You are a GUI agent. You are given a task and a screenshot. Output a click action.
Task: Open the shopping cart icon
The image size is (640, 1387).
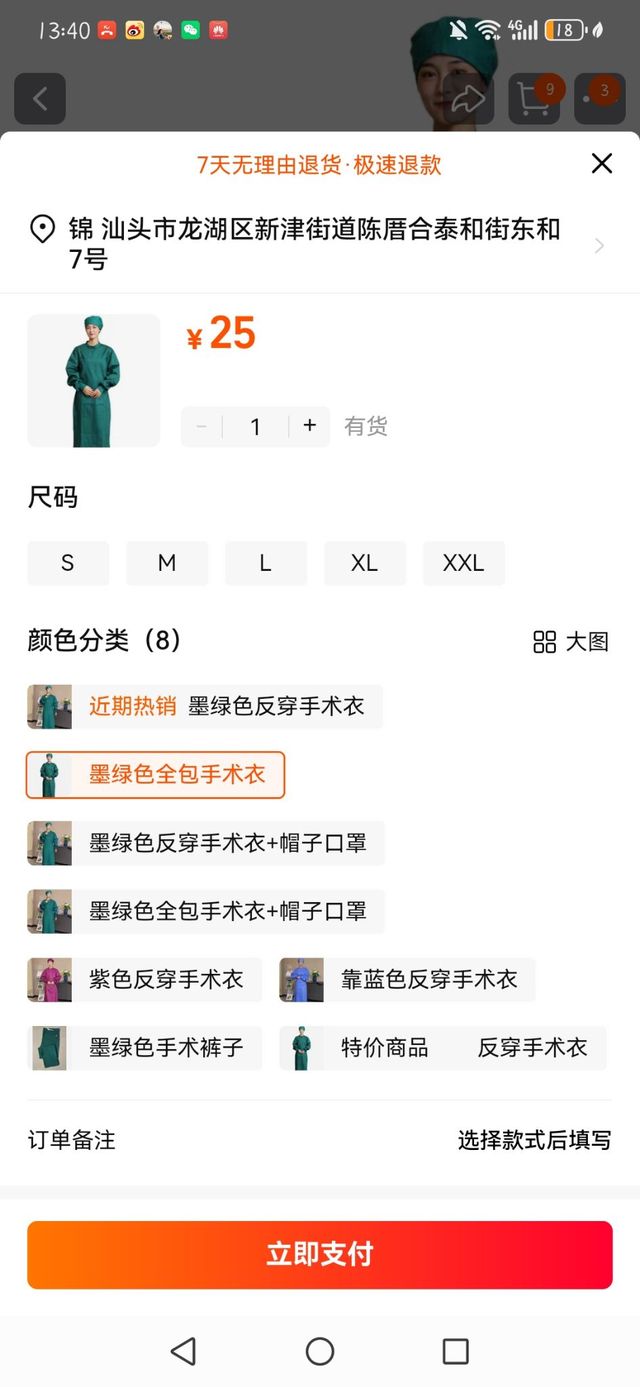click(x=534, y=99)
